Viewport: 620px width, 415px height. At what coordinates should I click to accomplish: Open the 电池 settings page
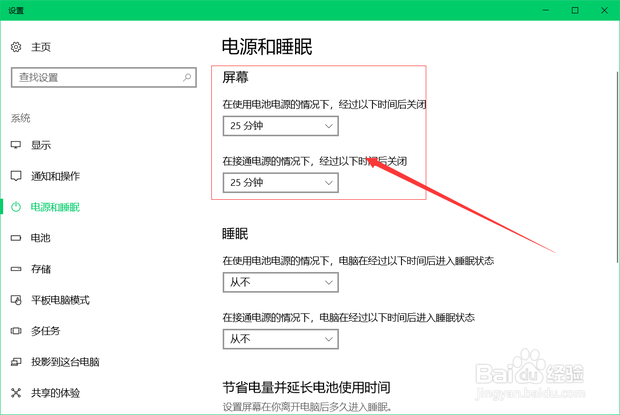click(41, 238)
